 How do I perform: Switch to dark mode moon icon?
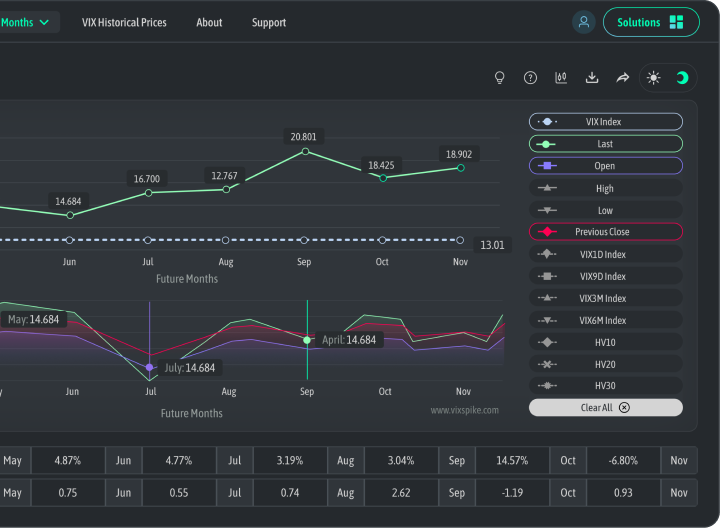point(682,78)
